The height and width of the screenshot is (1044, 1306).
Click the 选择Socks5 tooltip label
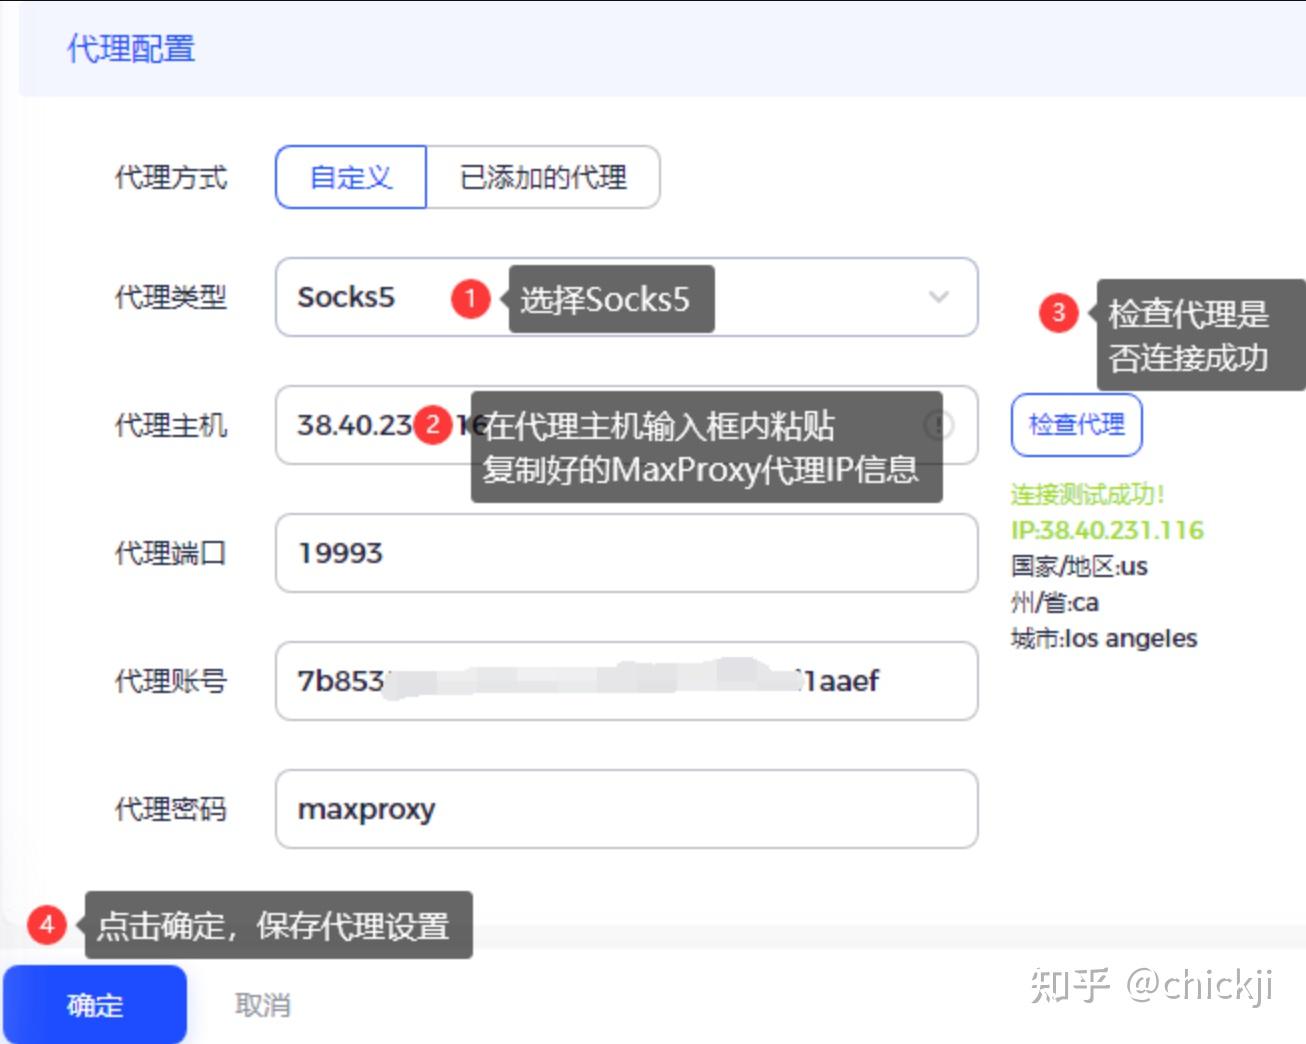[x=611, y=298]
